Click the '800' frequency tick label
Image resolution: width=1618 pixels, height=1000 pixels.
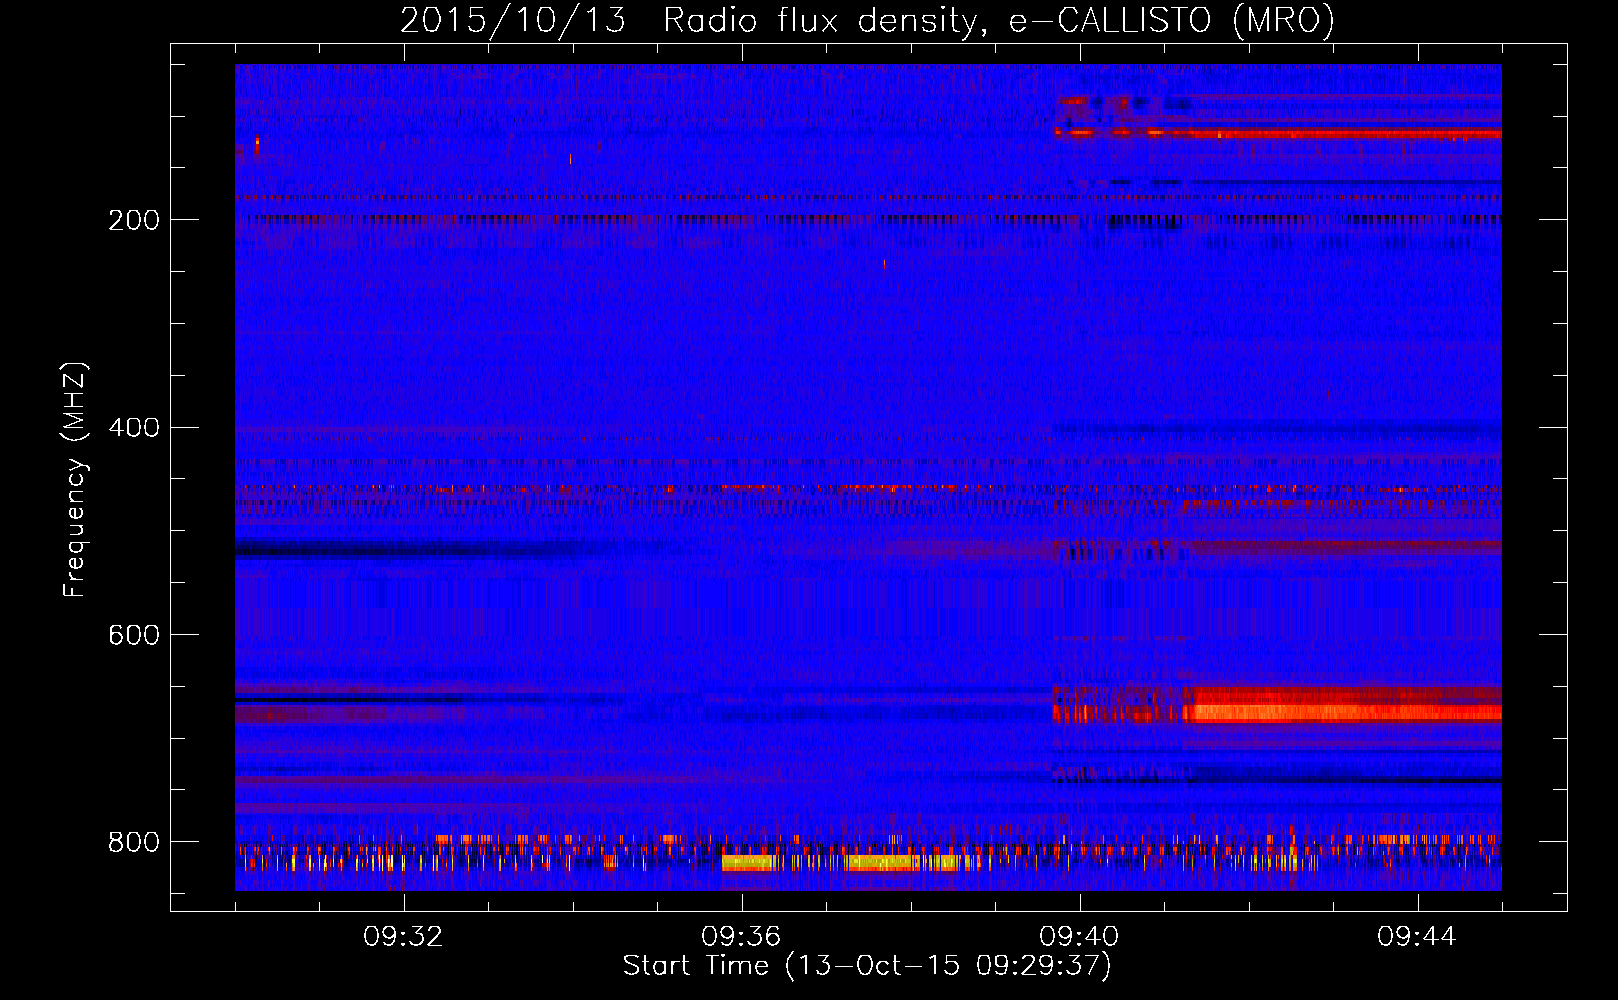tap(134, 842)
